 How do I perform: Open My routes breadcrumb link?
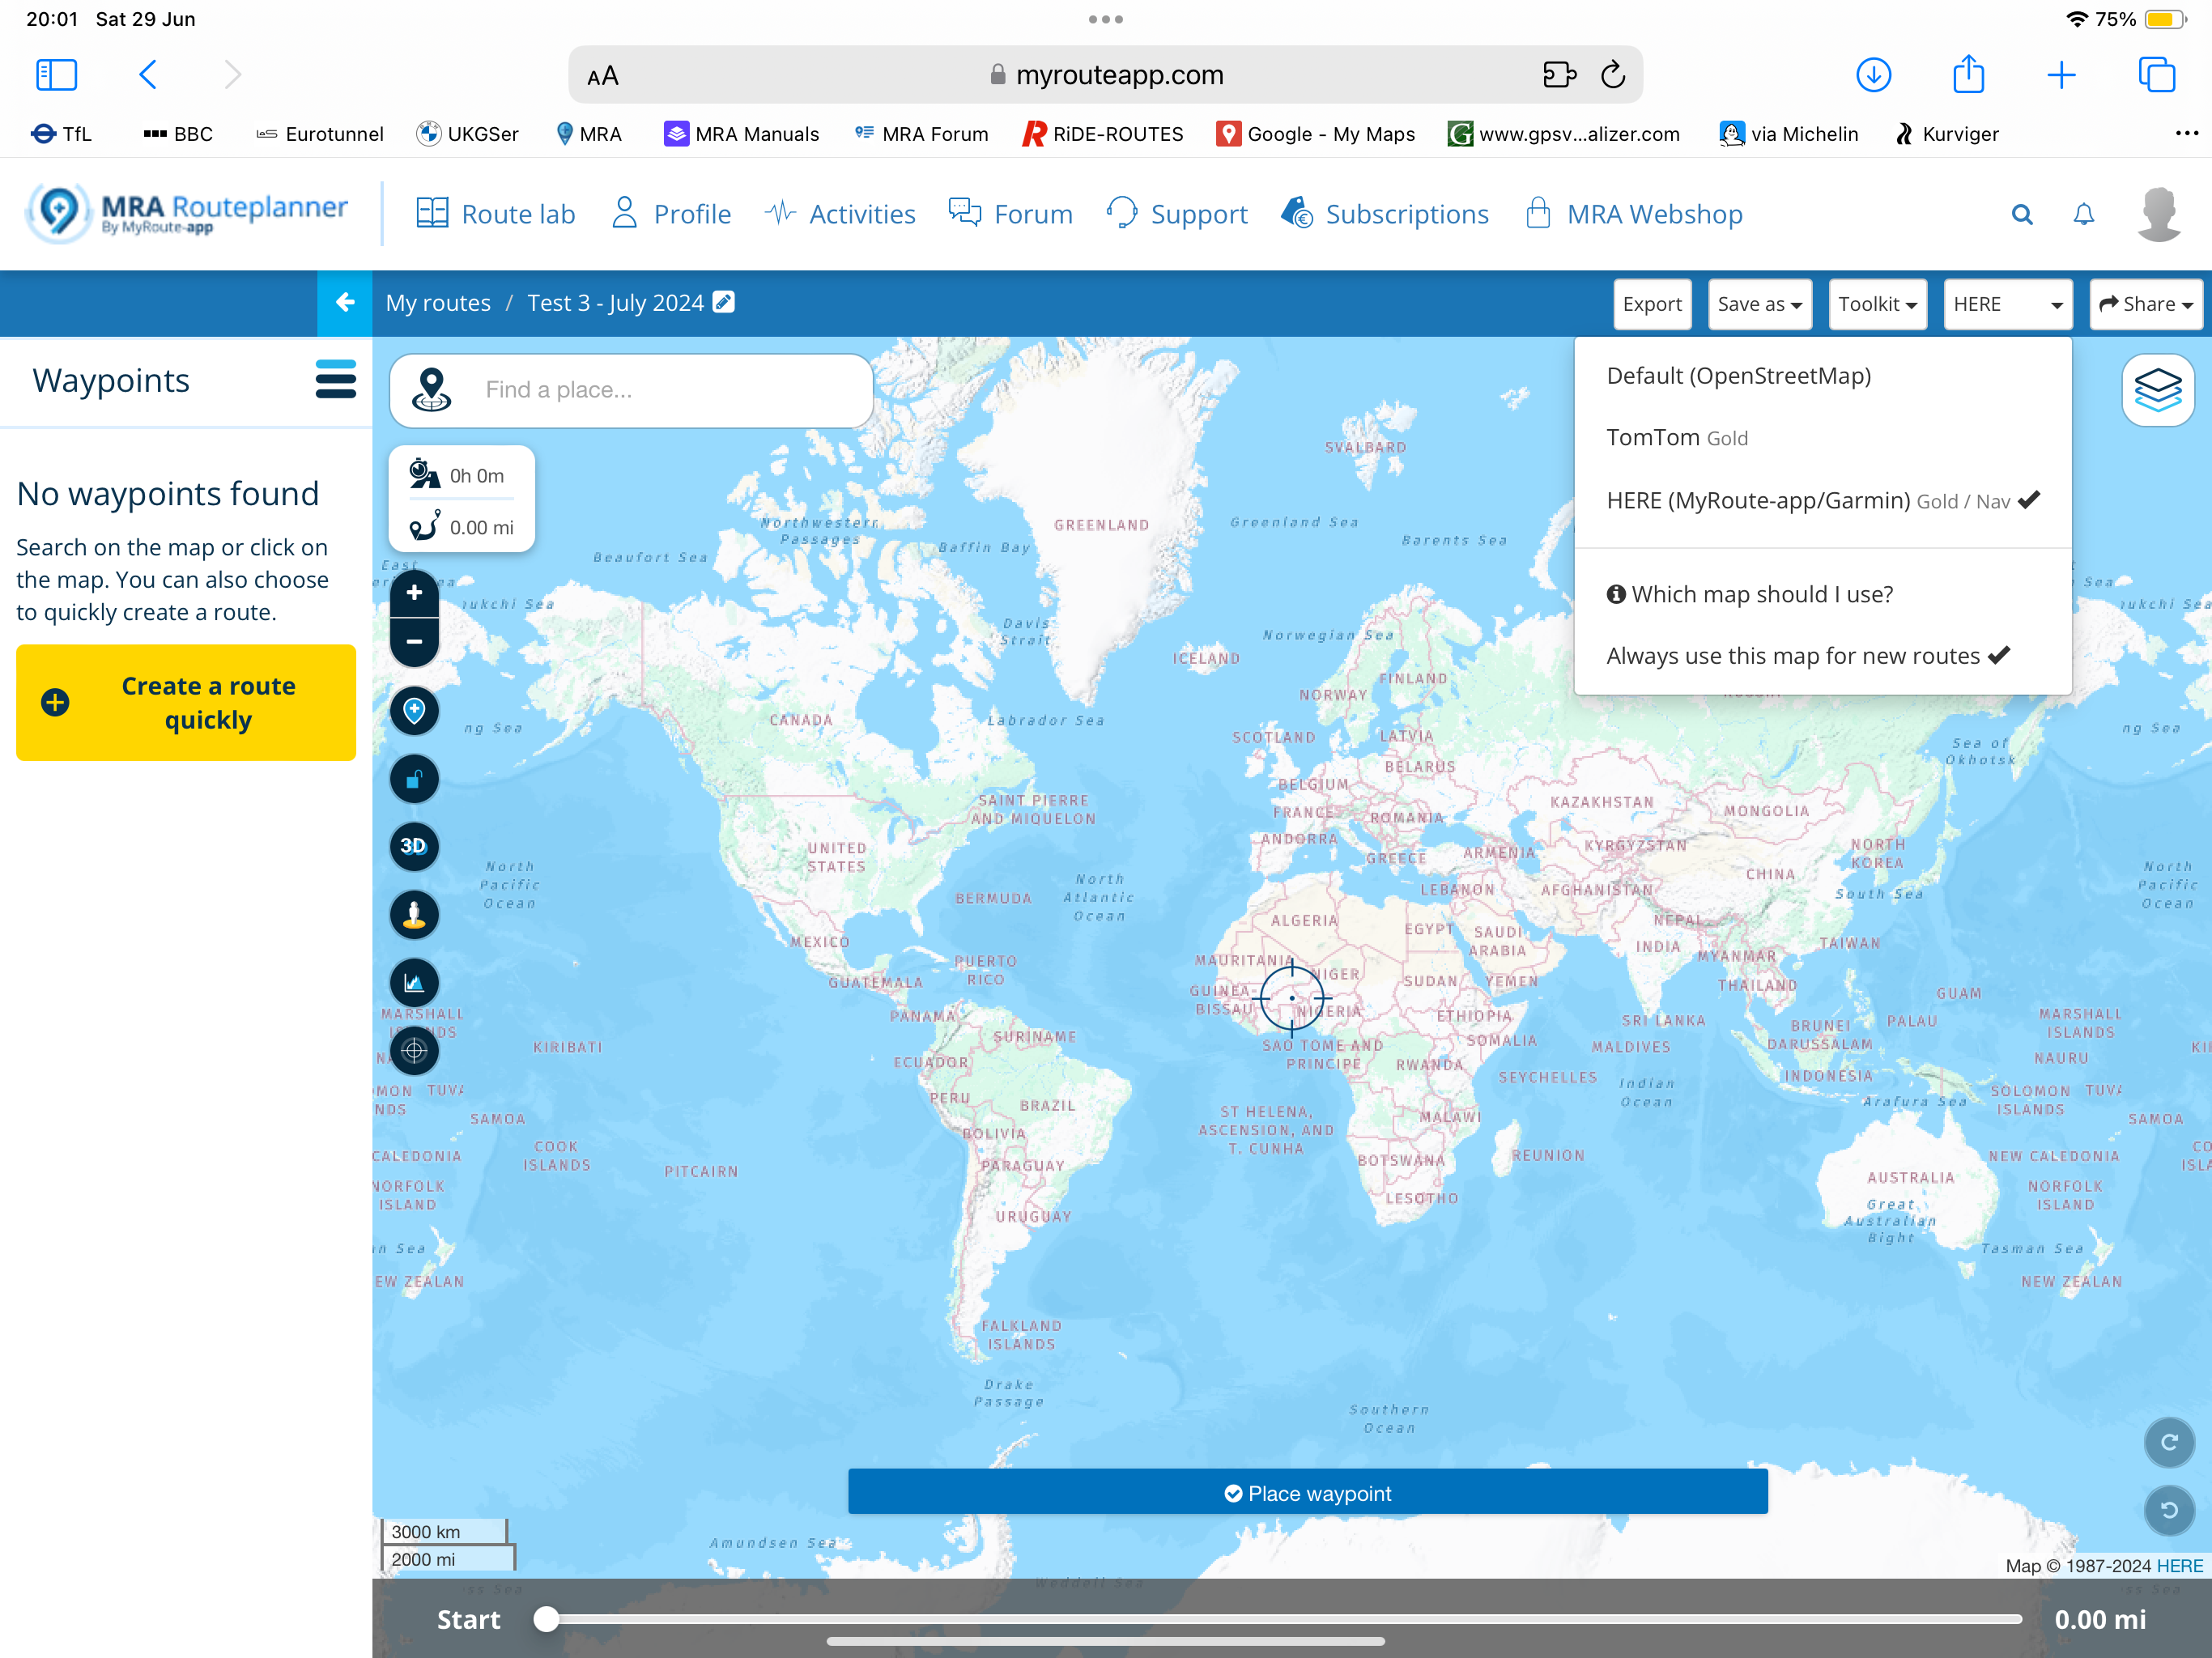point(438,303)
